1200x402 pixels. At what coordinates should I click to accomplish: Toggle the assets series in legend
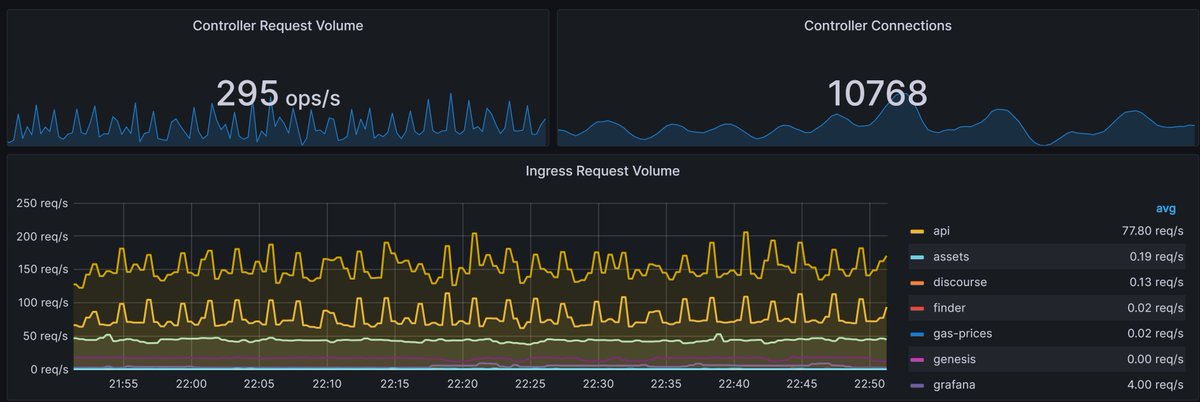point(950,257)
